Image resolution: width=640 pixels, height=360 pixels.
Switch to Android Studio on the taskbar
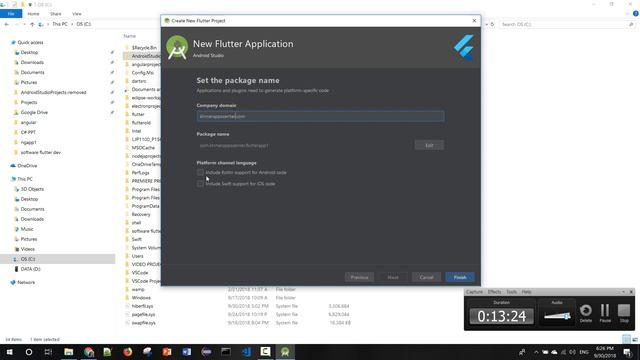[285, 352]
